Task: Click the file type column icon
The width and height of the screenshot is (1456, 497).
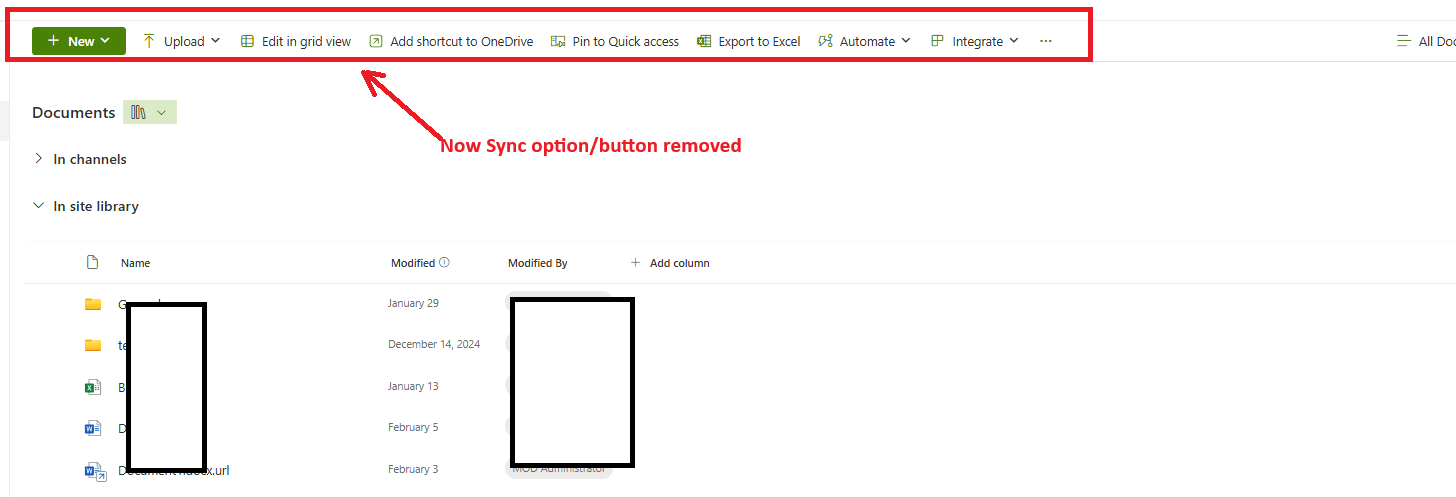Action: click(x=93, y=262)
